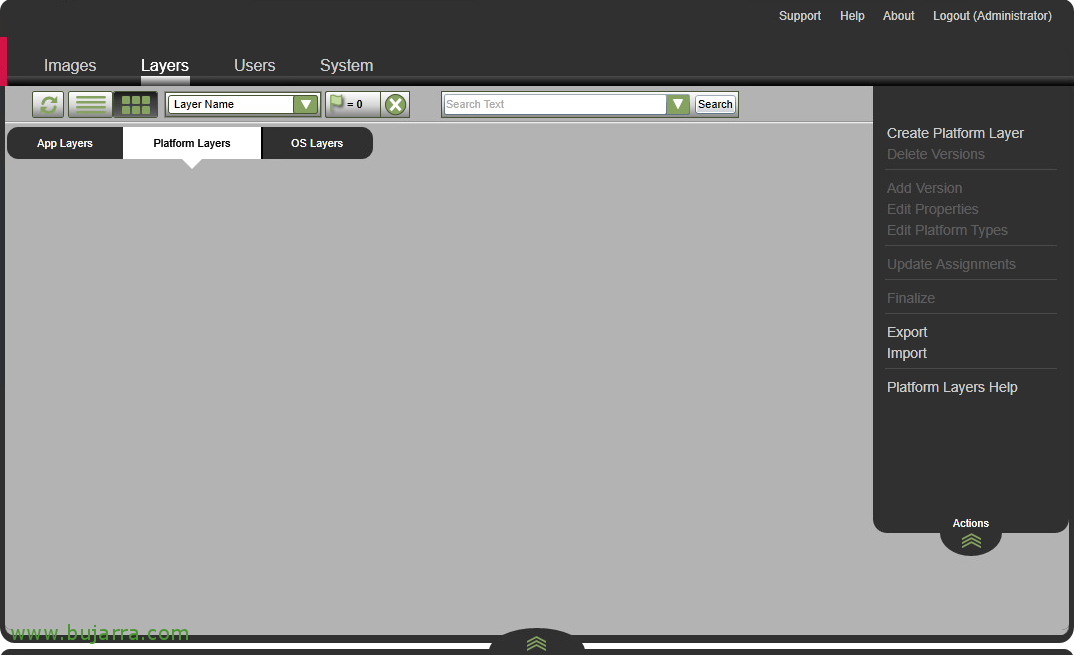This screenshot has width=1074, height=655.
Task: Switch to grid icon view
Action: [135, 104]
